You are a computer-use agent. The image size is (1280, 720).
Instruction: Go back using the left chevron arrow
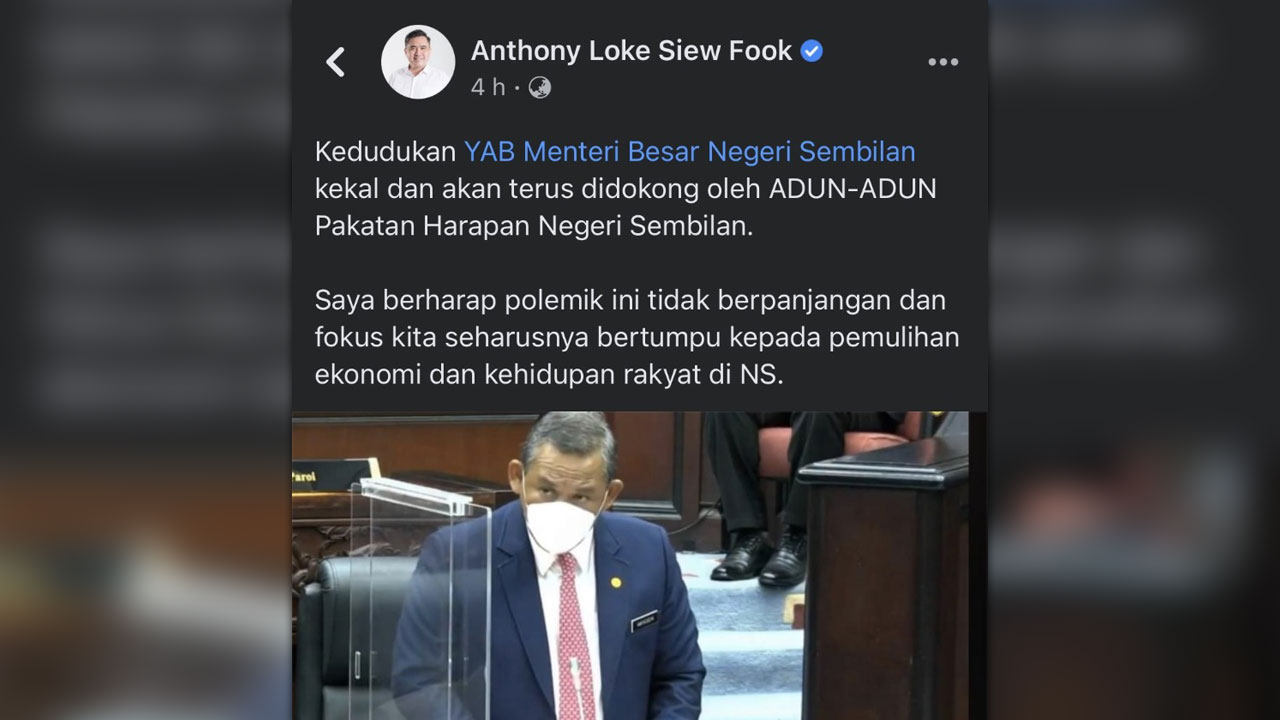(x=336, y=62)
